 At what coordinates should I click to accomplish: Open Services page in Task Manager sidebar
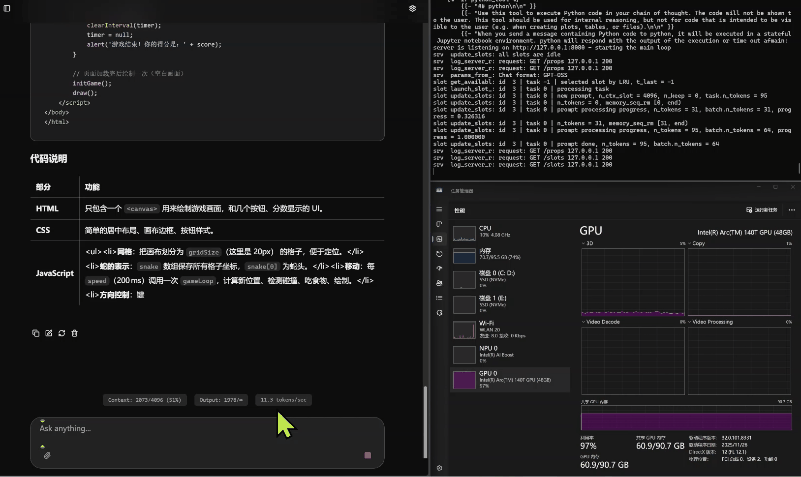(x=439, y=313)
